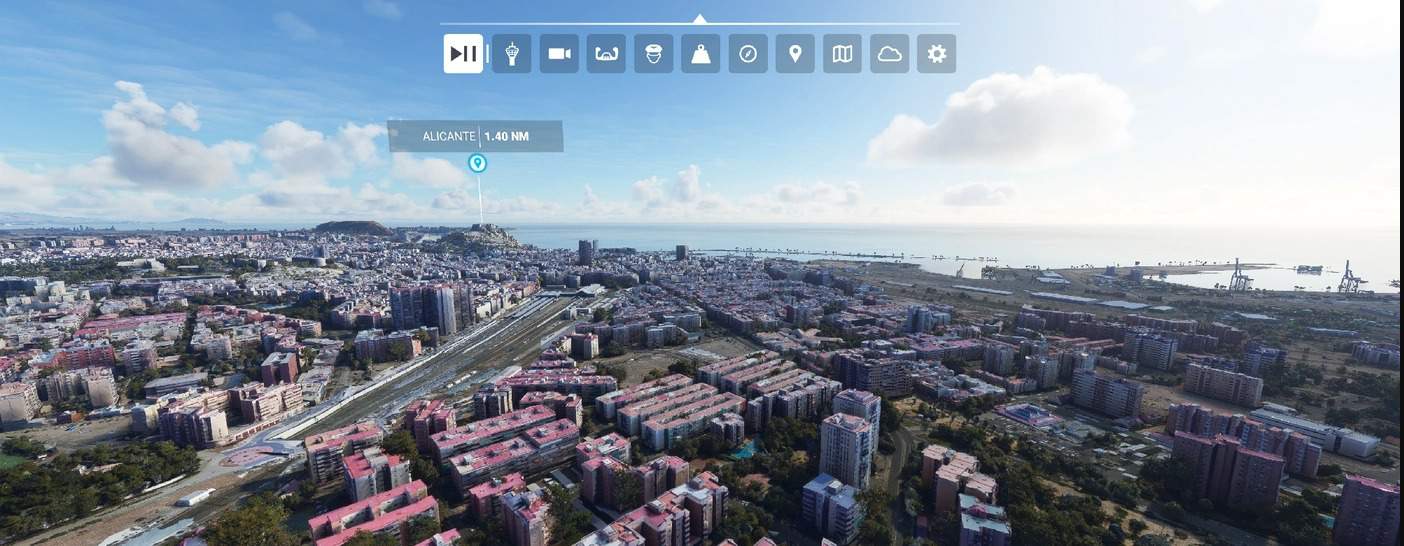This screenshot has width=1404, height=546.
Task: Open the Flight Assistant pilot icon
Action: pos(653,54)
